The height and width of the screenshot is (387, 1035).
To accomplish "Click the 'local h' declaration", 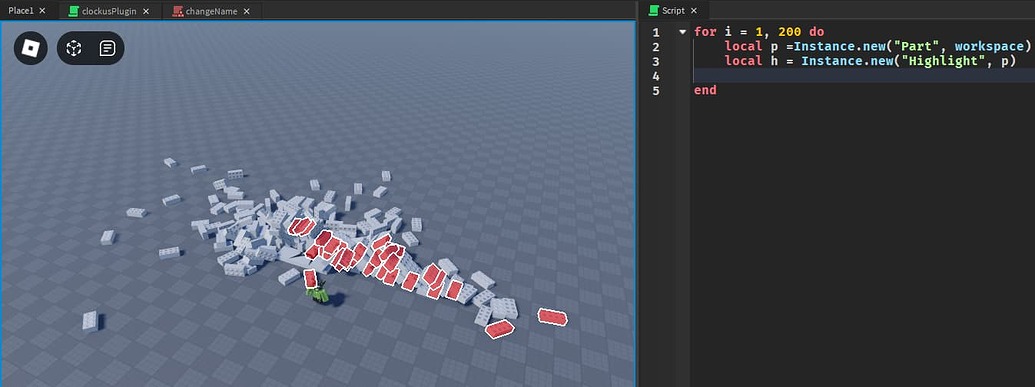I will [x=752, y=61].
